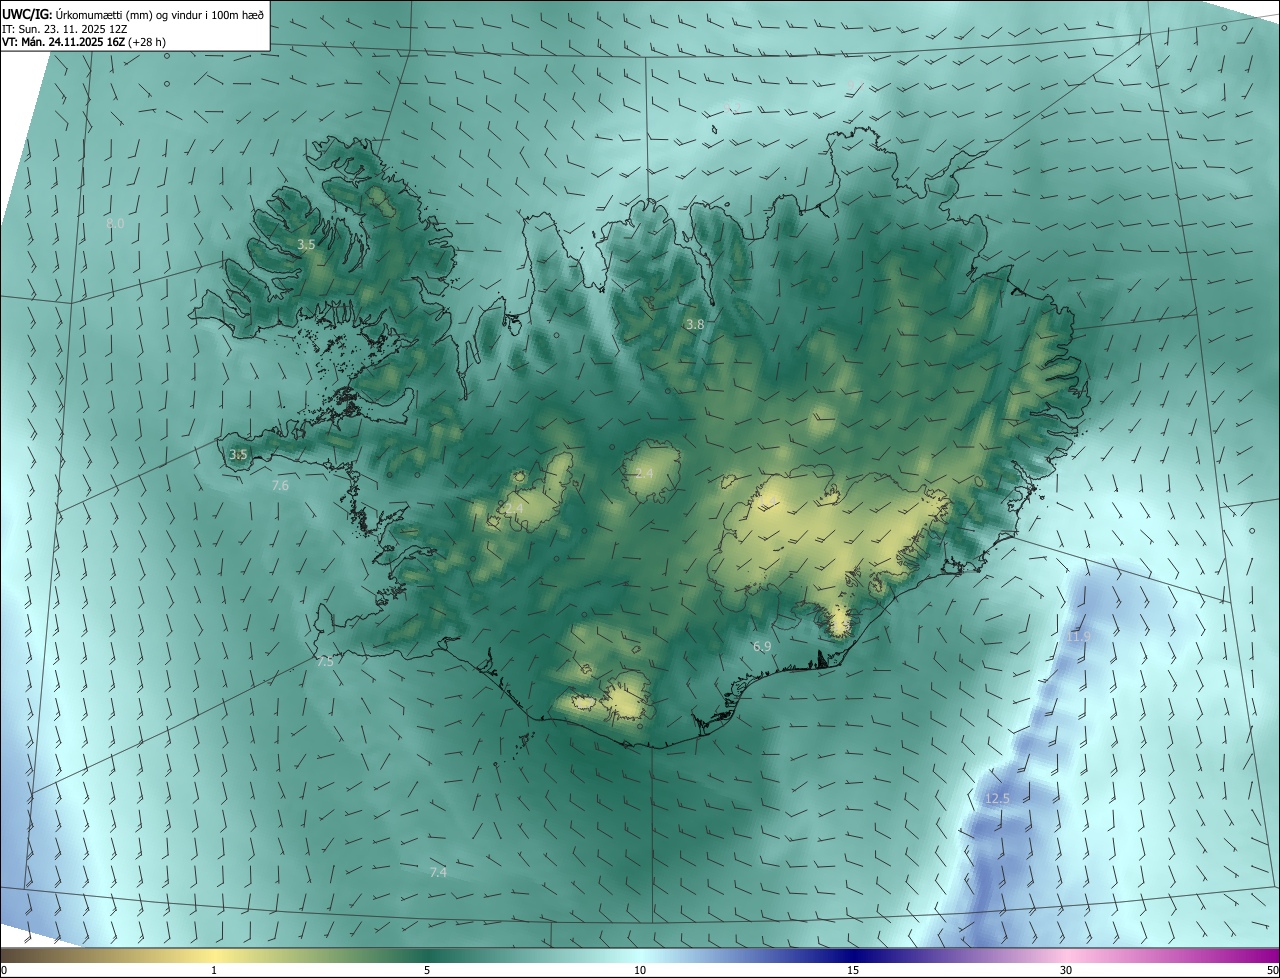
Task: Click the title line 'UWC/IG: Úrkomumætti (mm) og vindur i 100m hæð'
Action: pos(133,13)
